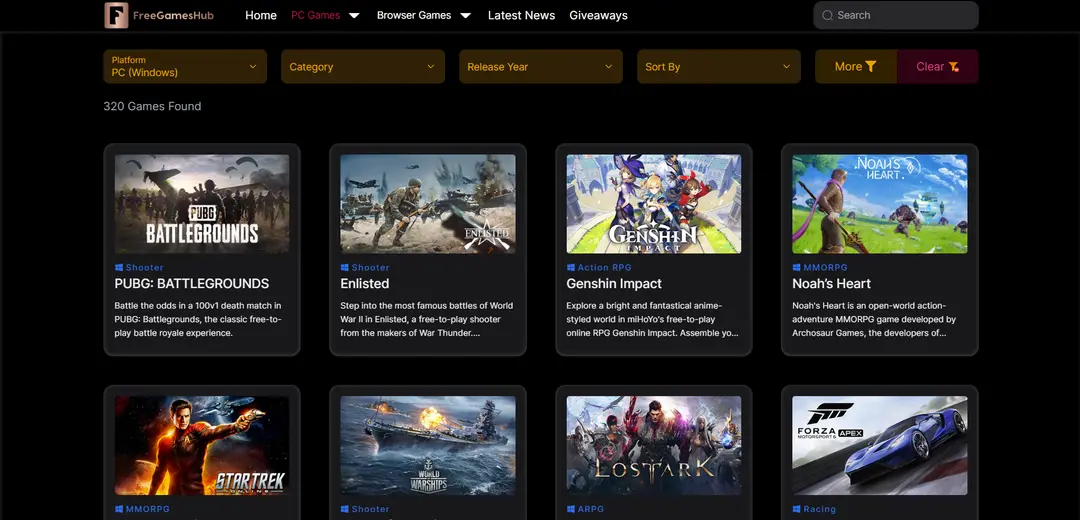This screenshot has width=1080, height=520.
Task: Click Windows icon beside World of Warships Shooter tag
Action: 344,509
